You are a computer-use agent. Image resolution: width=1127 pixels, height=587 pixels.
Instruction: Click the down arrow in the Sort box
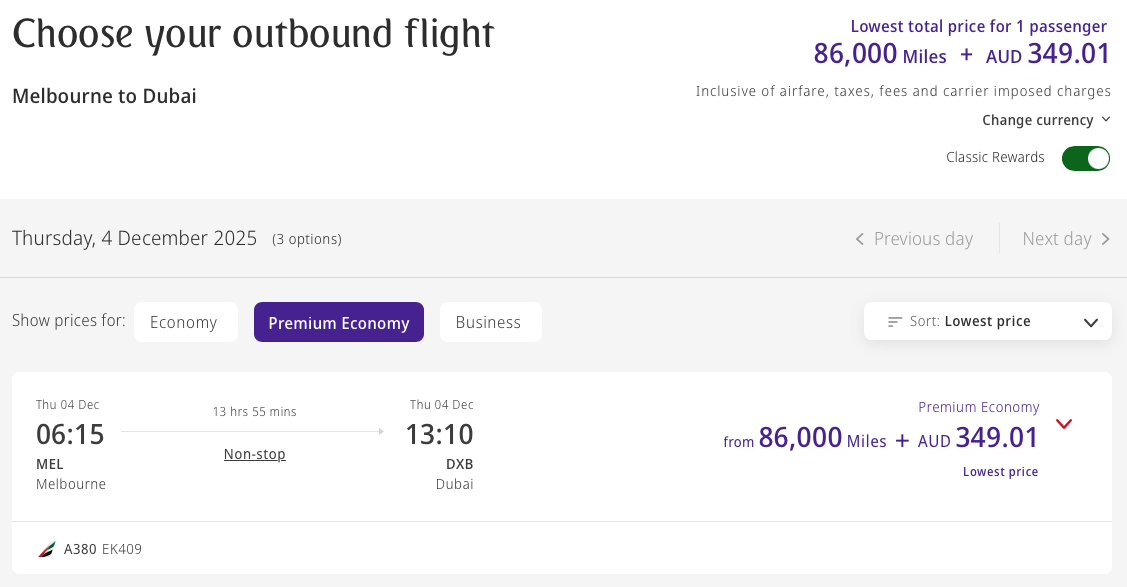tap(1091, 322)
